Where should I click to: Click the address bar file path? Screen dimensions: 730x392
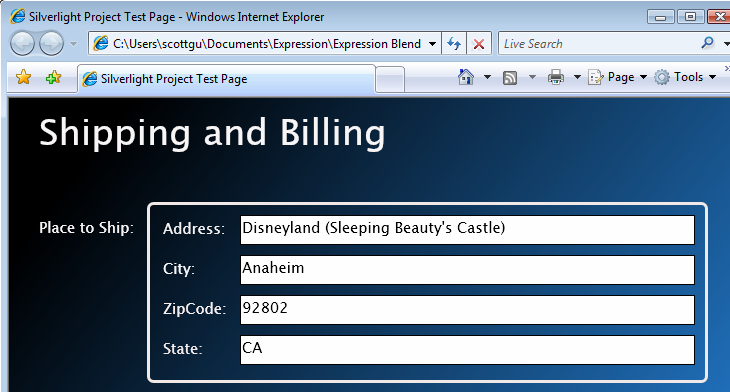[267, 44]
